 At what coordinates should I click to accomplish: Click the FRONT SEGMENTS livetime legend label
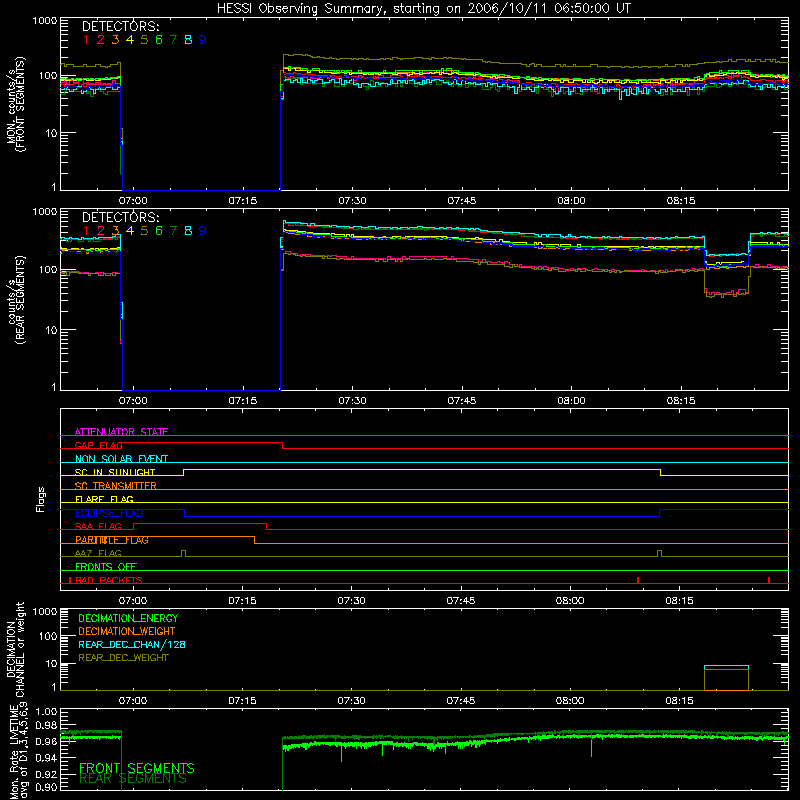pos(137,768)
